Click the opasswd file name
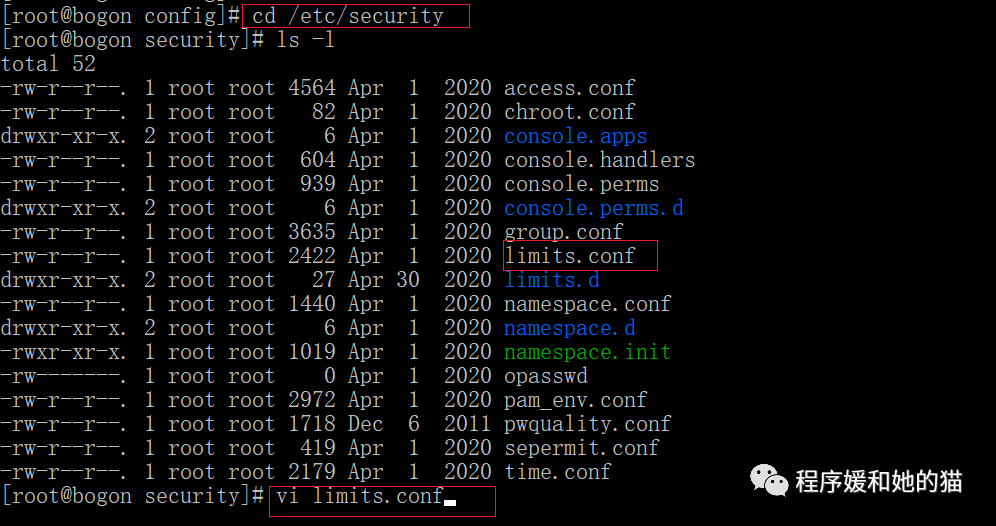Viewport: 996px width, 526px height. (x=545, y=376)
